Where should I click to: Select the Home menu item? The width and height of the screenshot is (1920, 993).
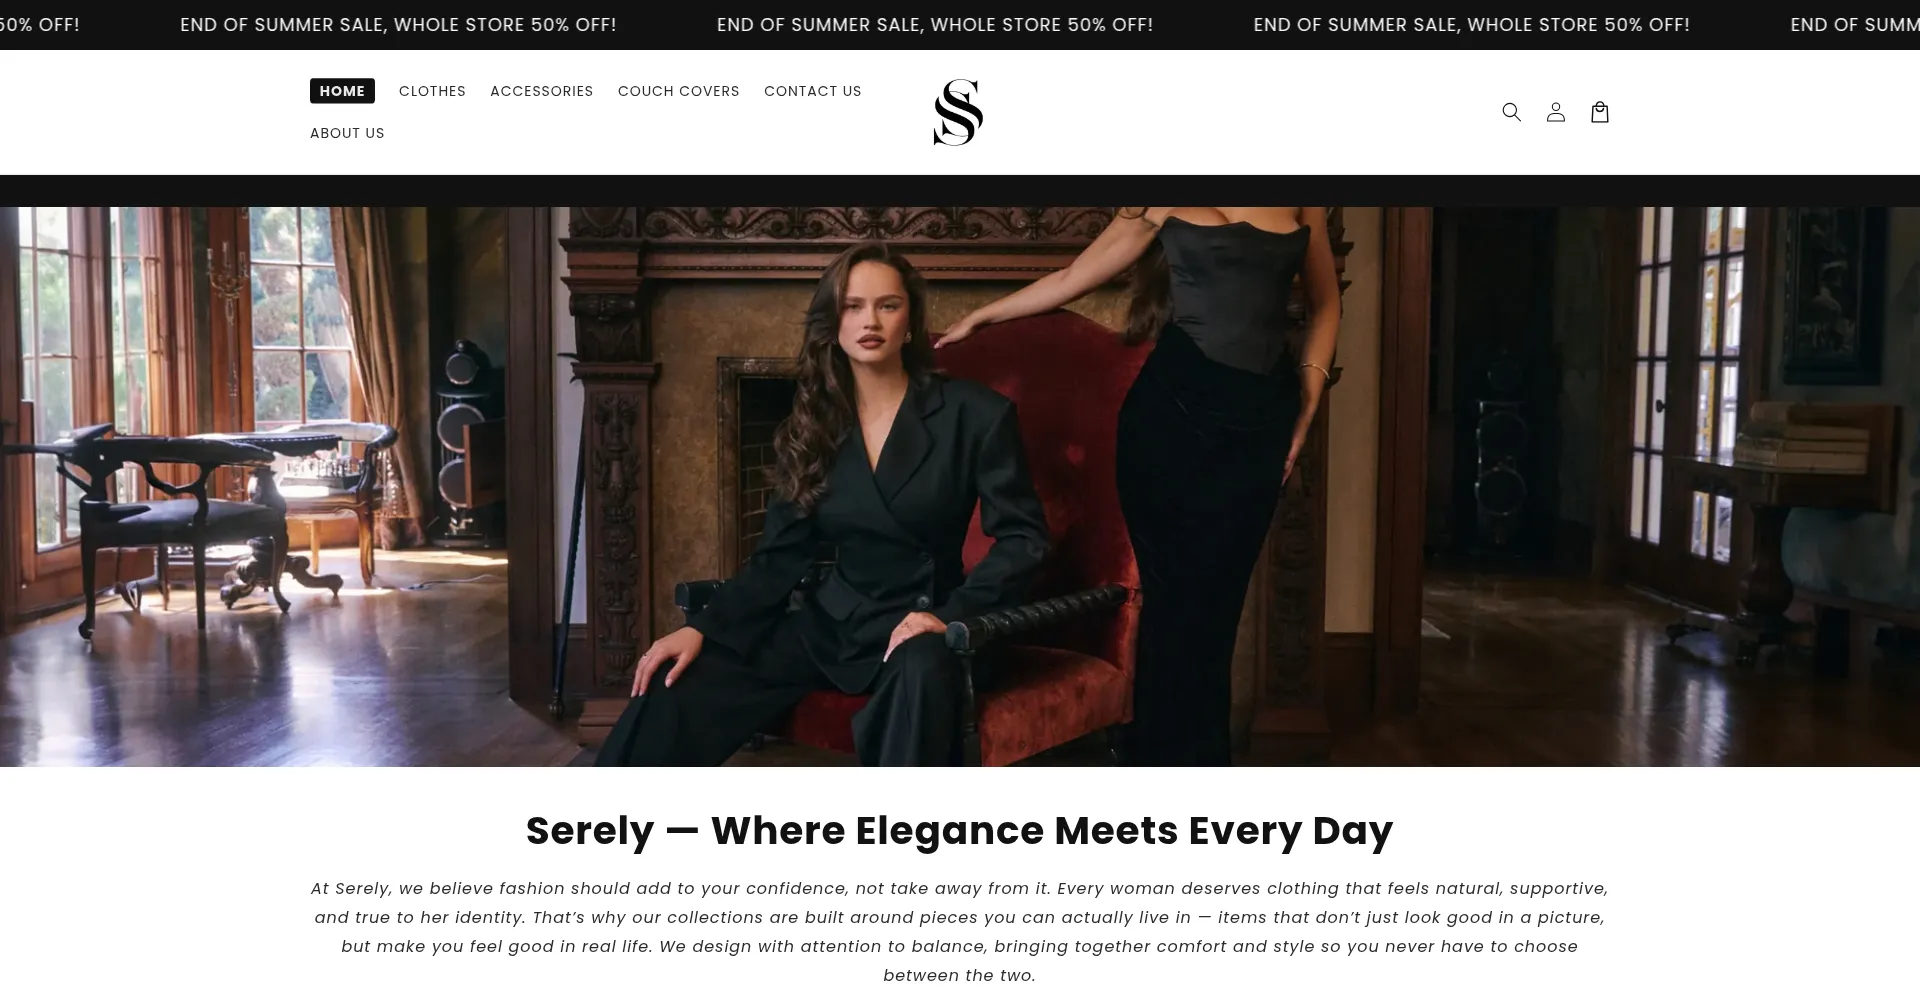342,91
